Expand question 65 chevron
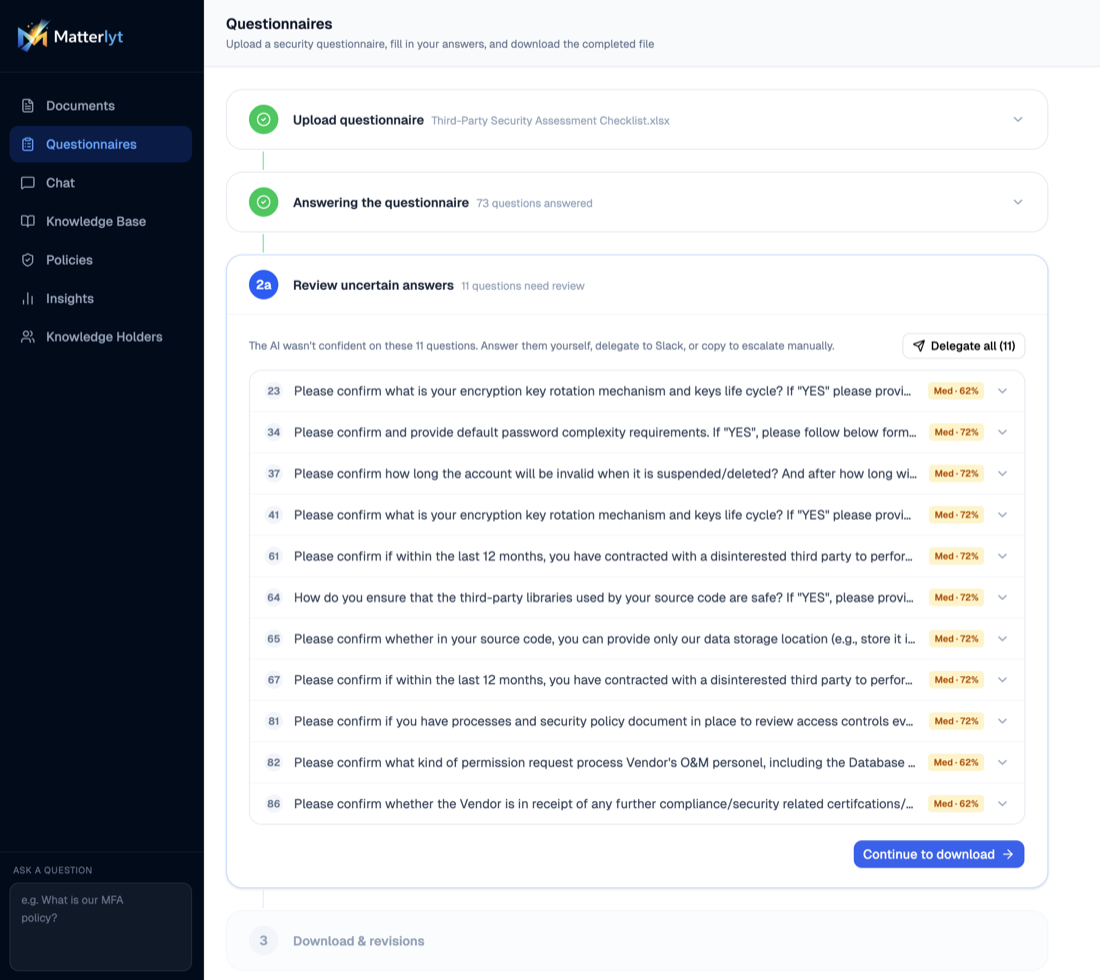 1002,639
